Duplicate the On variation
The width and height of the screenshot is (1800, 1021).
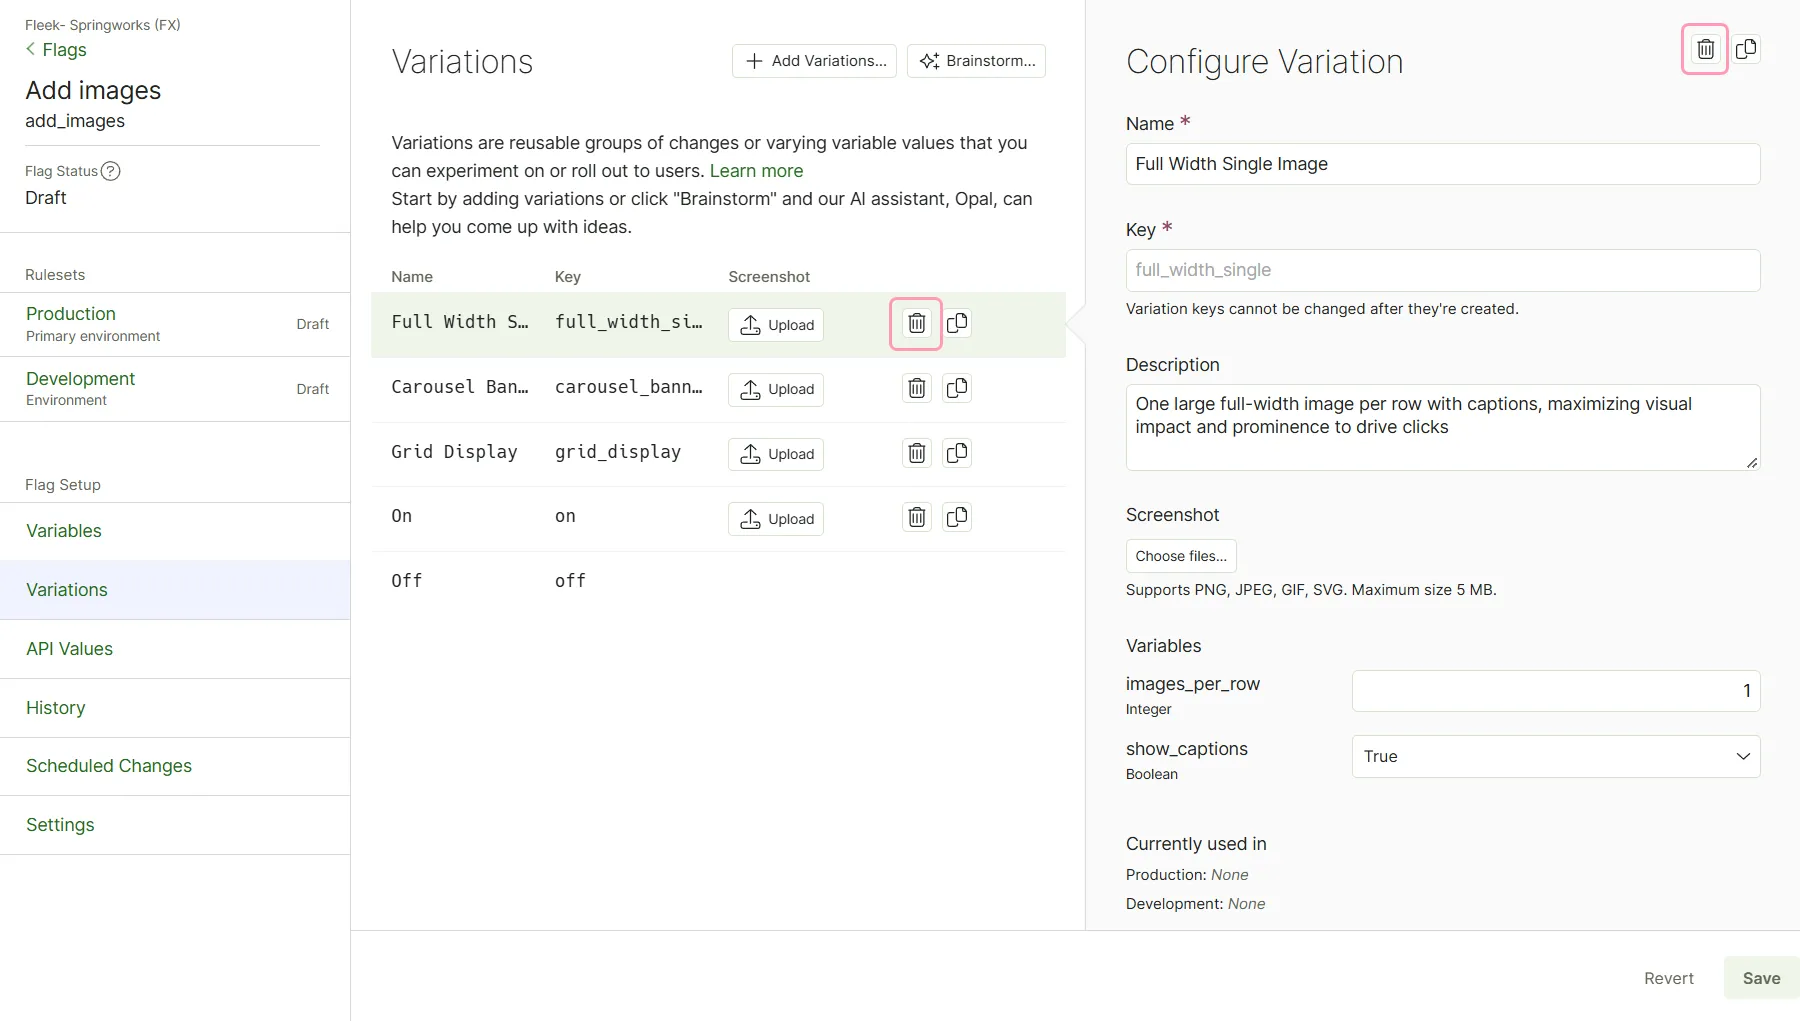[x=957, y=517]
